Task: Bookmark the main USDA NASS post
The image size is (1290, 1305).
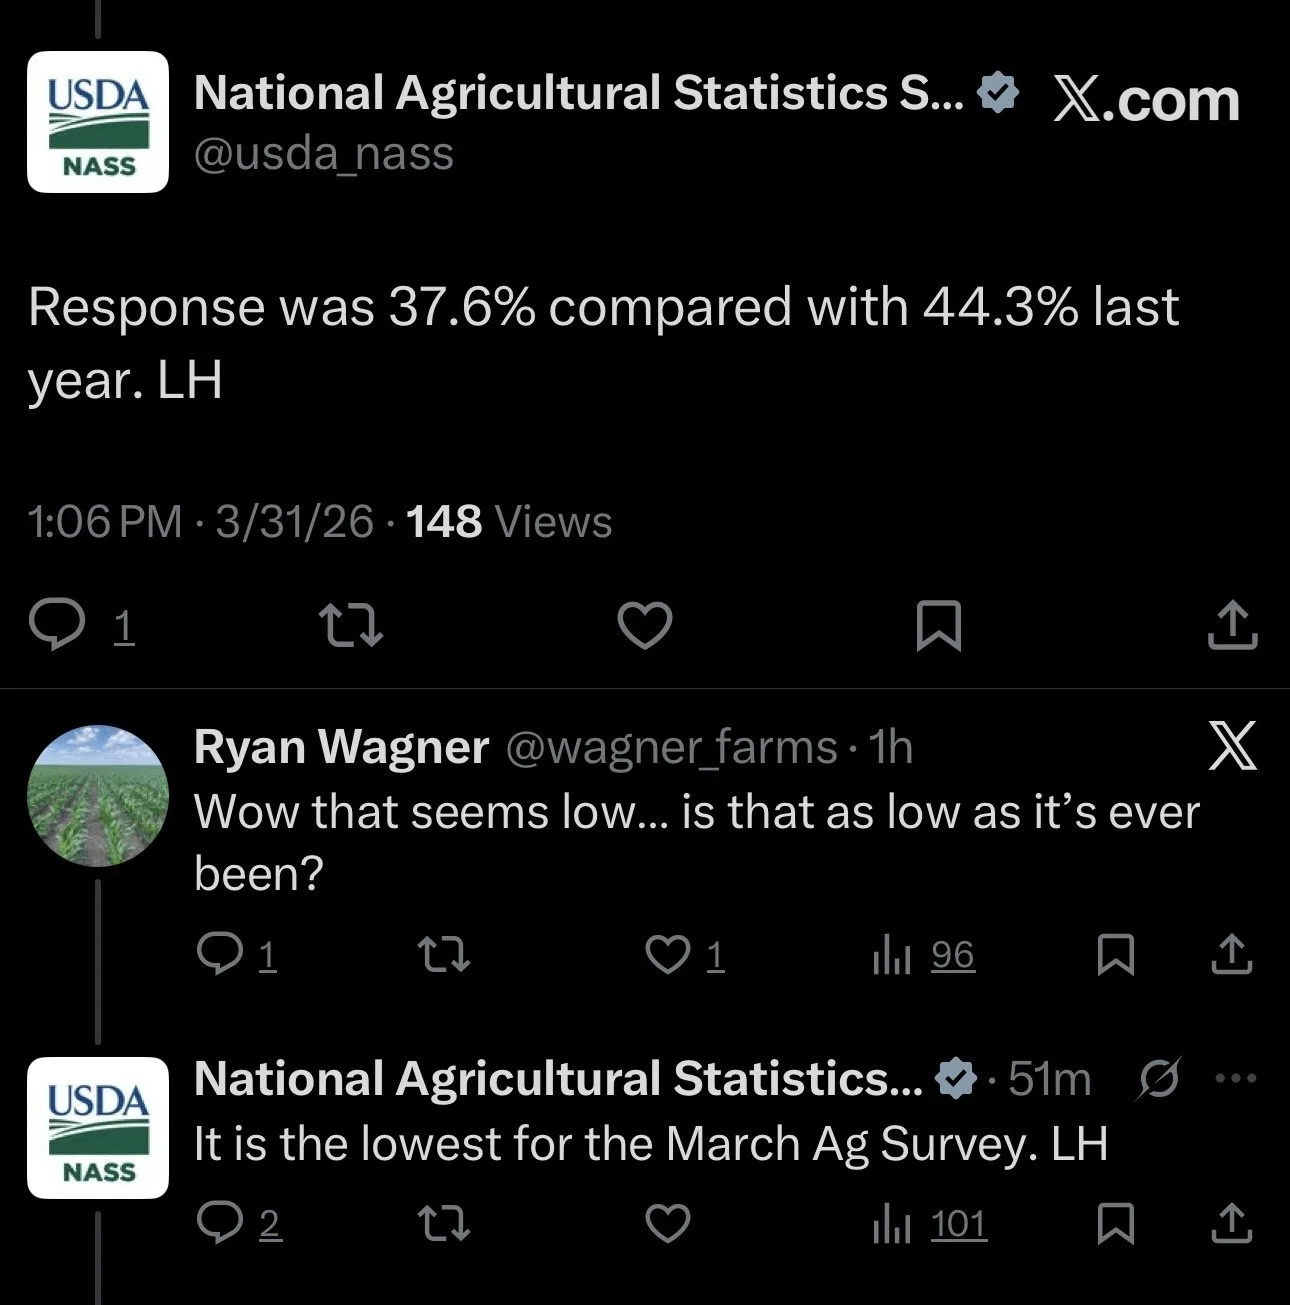Action: (938, 626)
